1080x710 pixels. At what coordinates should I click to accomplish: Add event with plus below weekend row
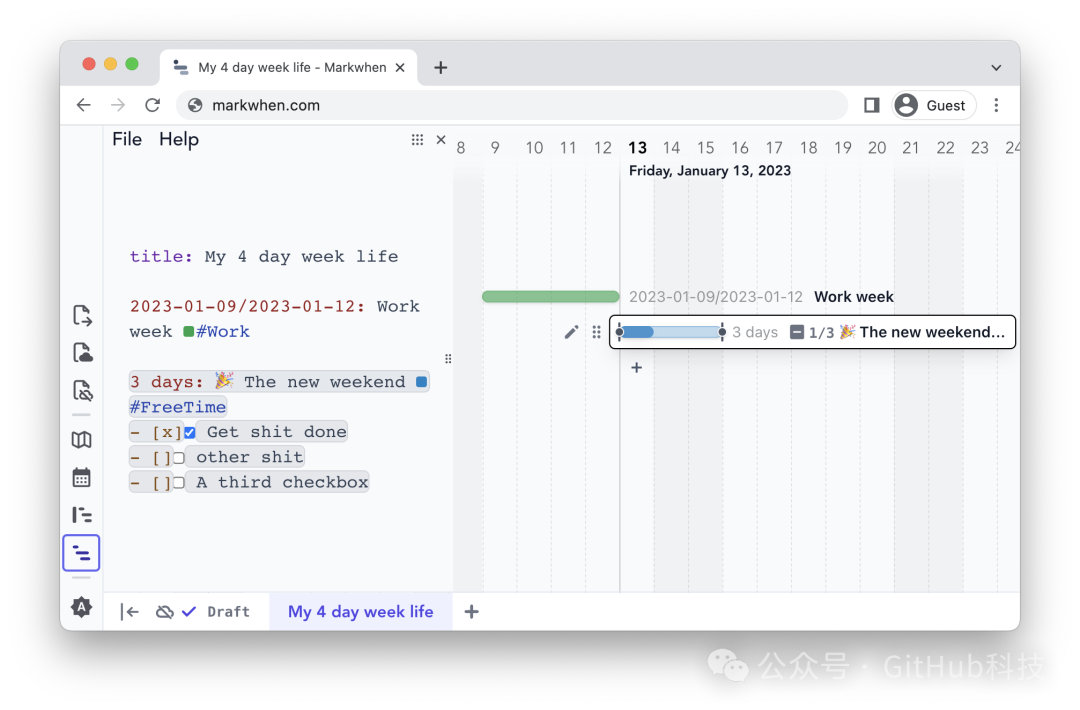(x=636, y=368)
